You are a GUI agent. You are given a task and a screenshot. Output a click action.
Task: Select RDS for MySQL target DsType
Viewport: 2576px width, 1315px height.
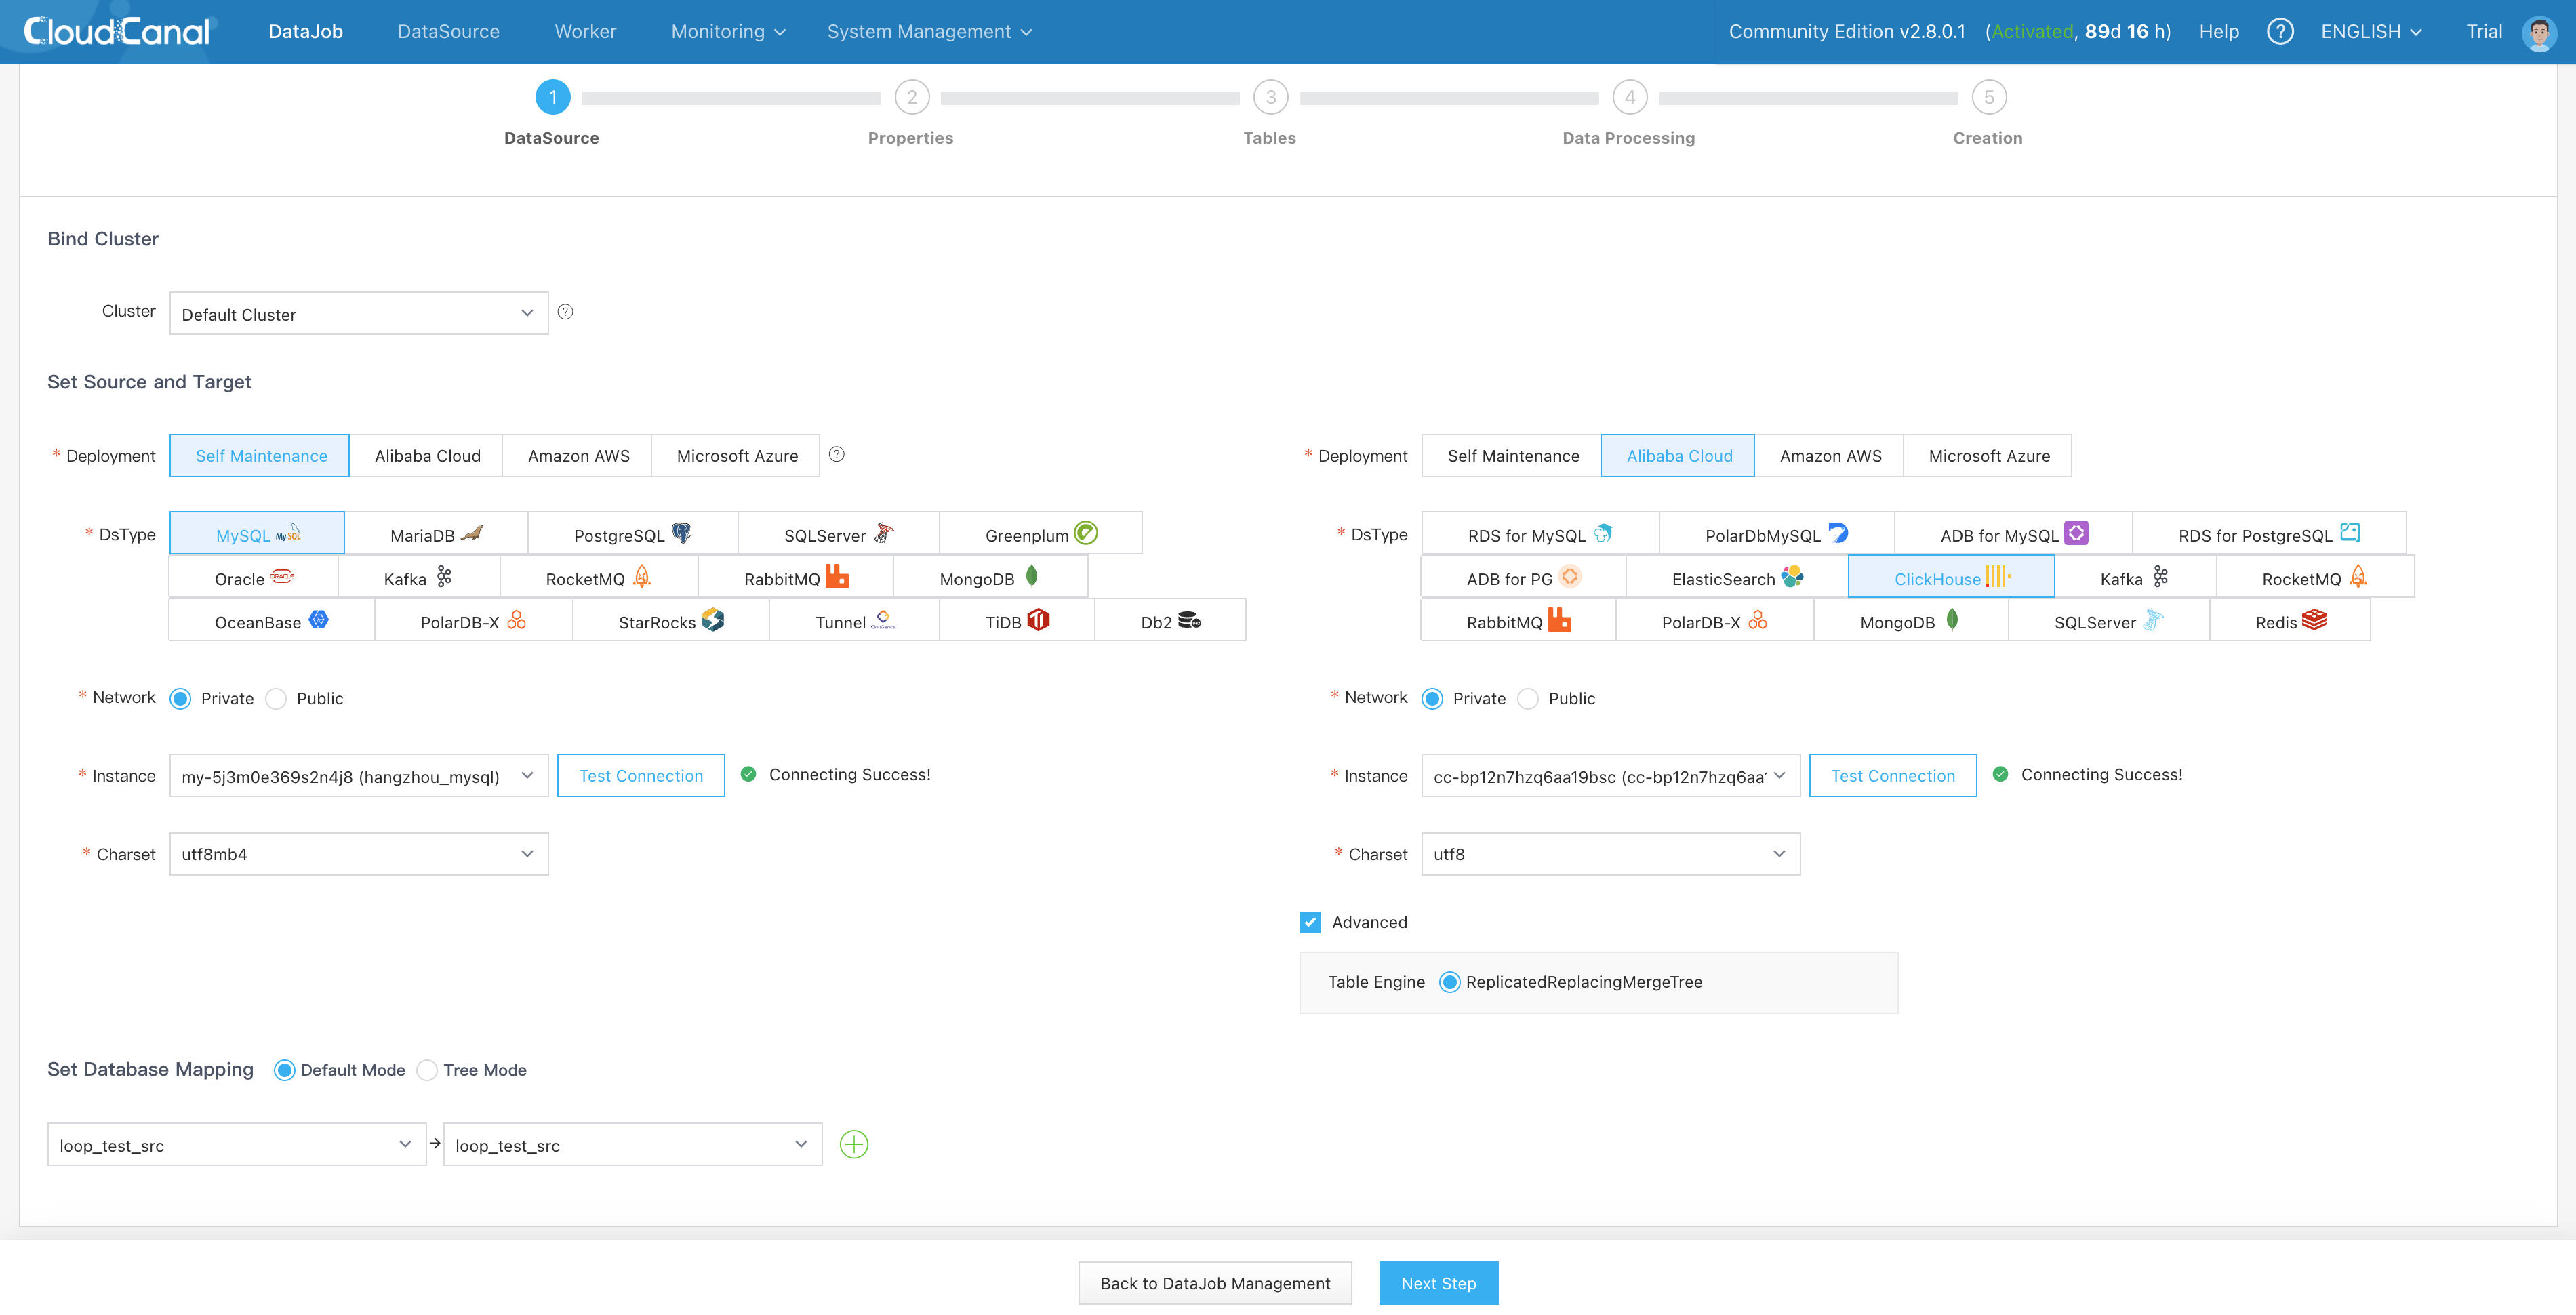tap(1539, 534)
